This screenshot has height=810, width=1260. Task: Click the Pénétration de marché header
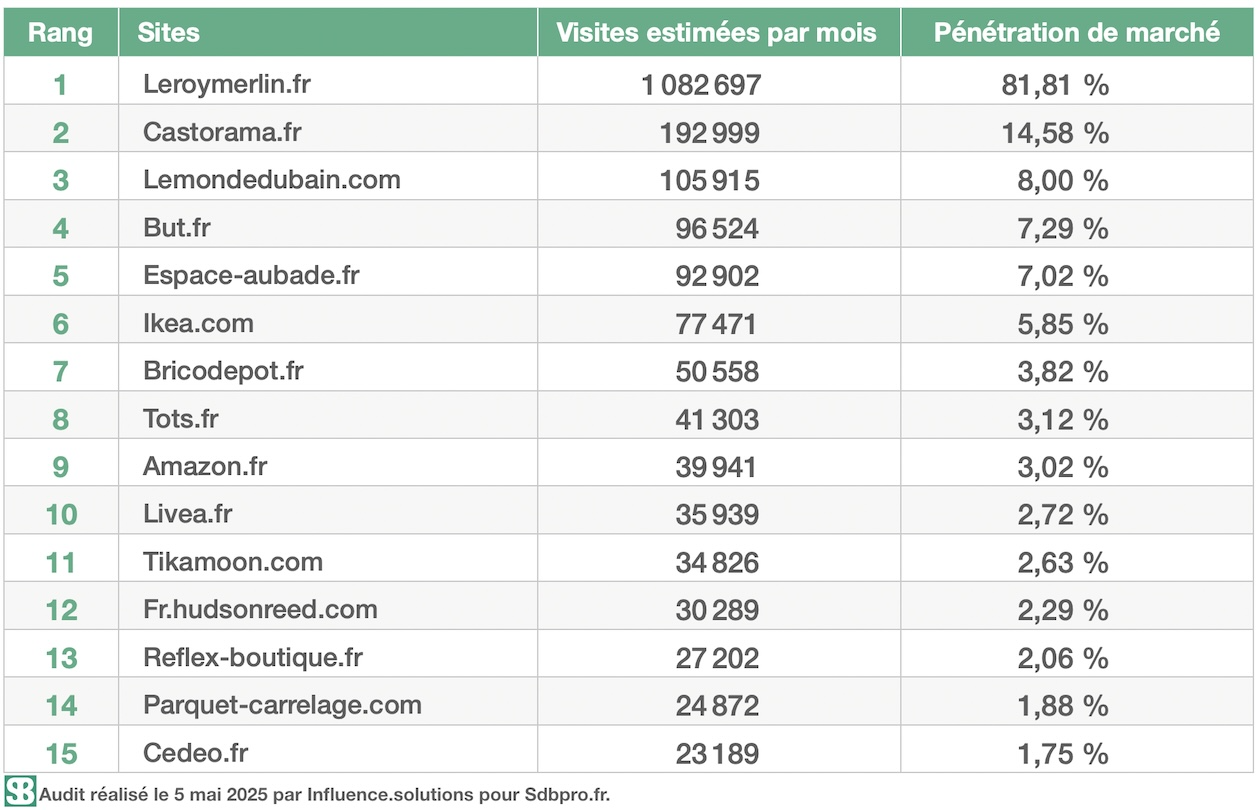coord(1077,32)
